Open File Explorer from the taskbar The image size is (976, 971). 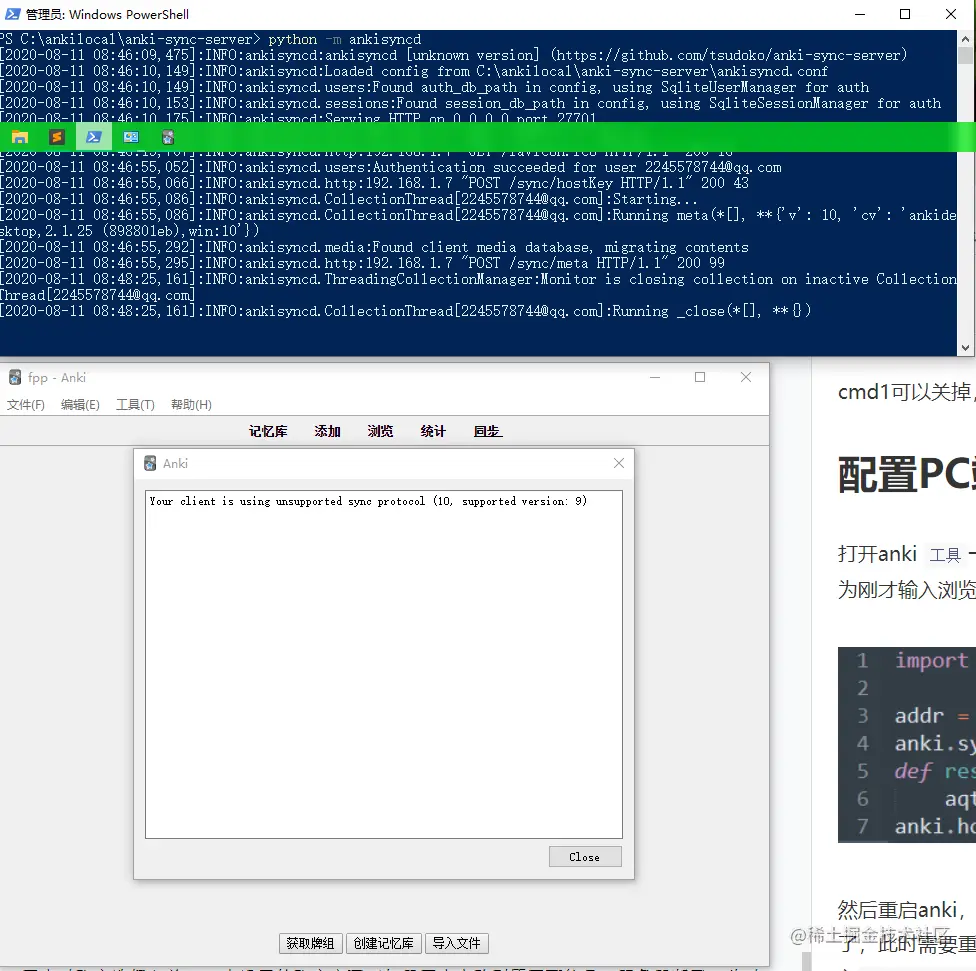click(20, 137)
